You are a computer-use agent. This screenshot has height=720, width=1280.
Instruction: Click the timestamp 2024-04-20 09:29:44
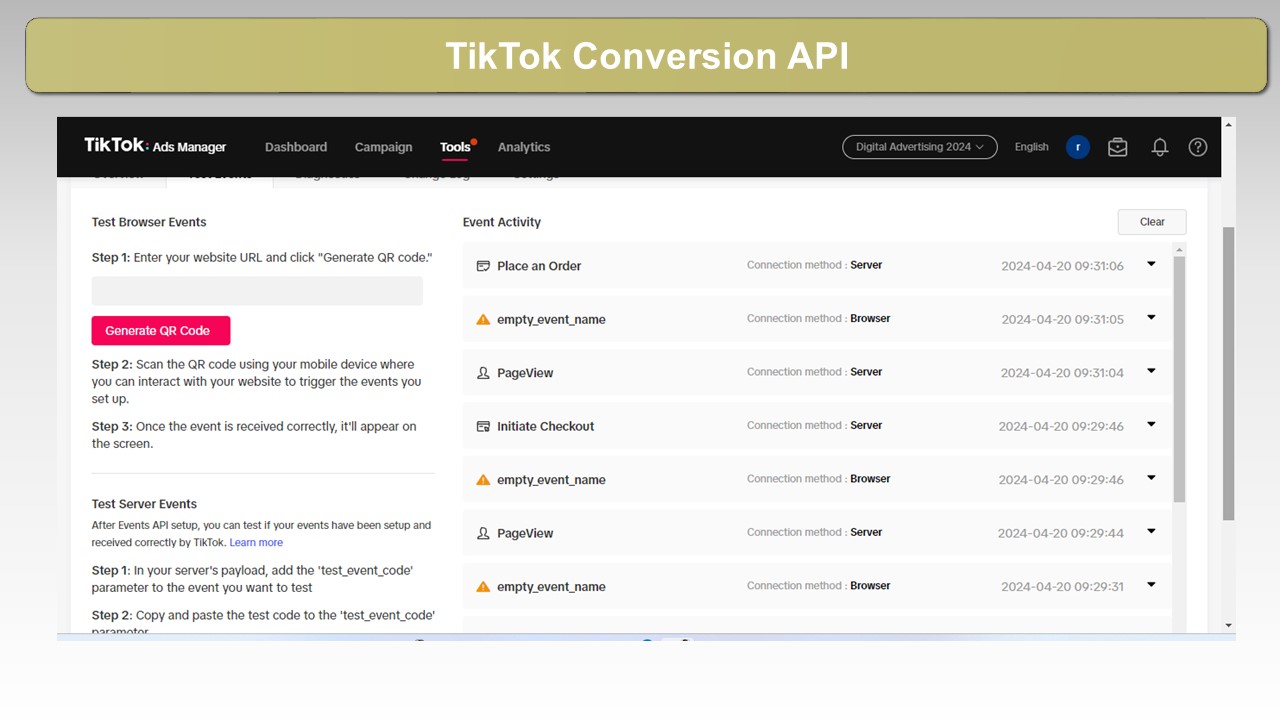[x=1060, y=533]
